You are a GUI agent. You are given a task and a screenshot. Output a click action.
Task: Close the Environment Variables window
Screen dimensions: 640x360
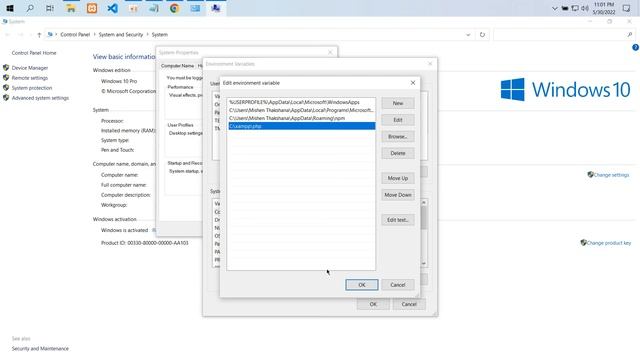(x=430, y=64)
